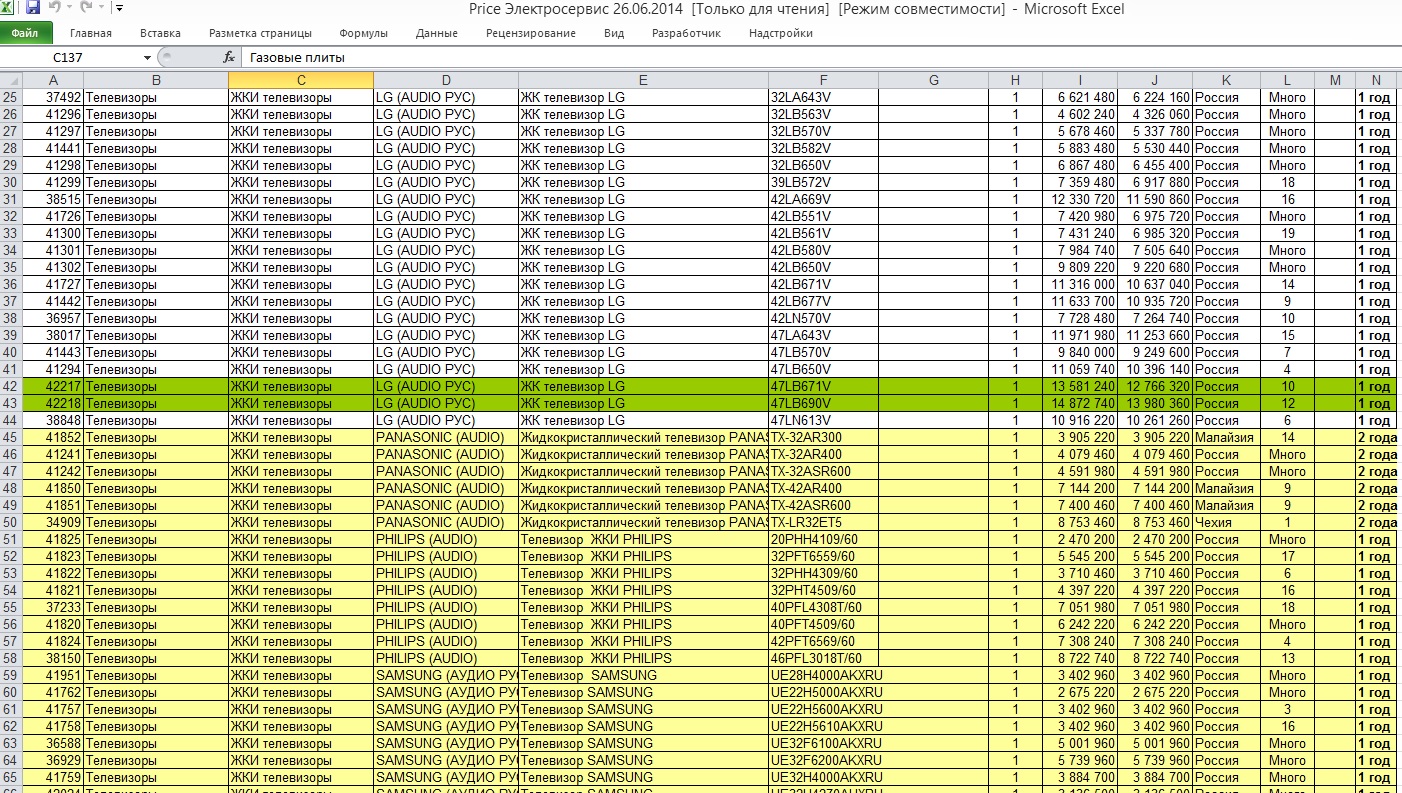Click price cell 12 330 720
The height and width of the screenshot is (793, 1402).
click(x=1080, y=199)
